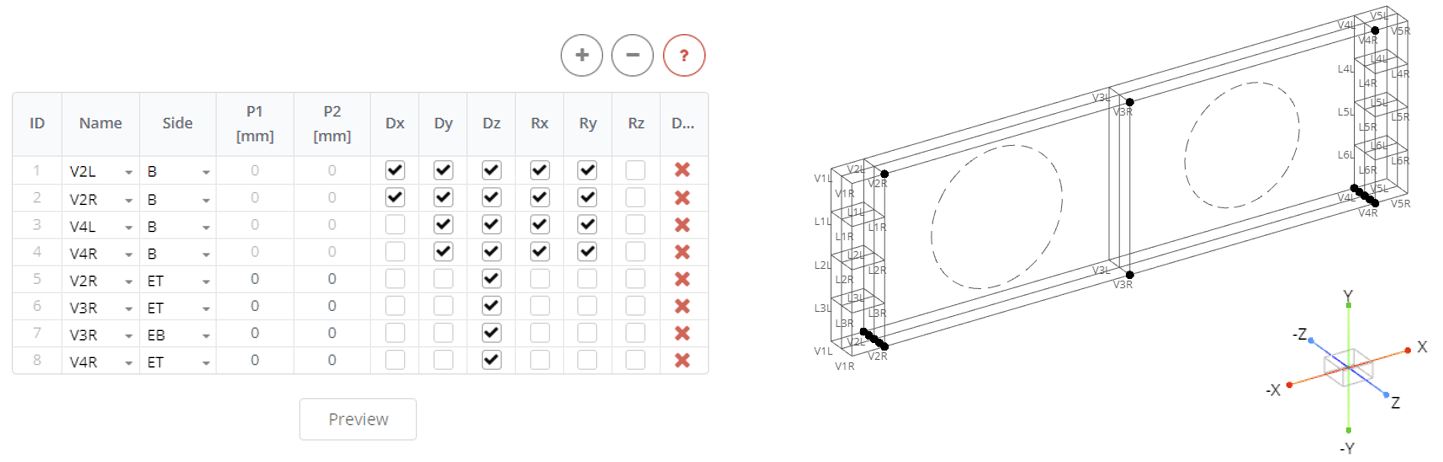The image size is (1443, 462).
Task: Toggle Dz checkbox in row 7
Action: point(491,333)
